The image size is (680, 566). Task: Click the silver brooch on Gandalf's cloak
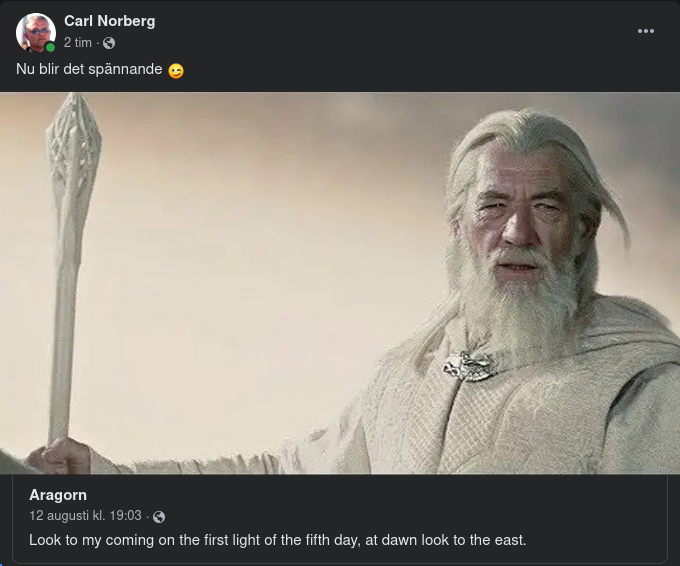tap(467, 366)
